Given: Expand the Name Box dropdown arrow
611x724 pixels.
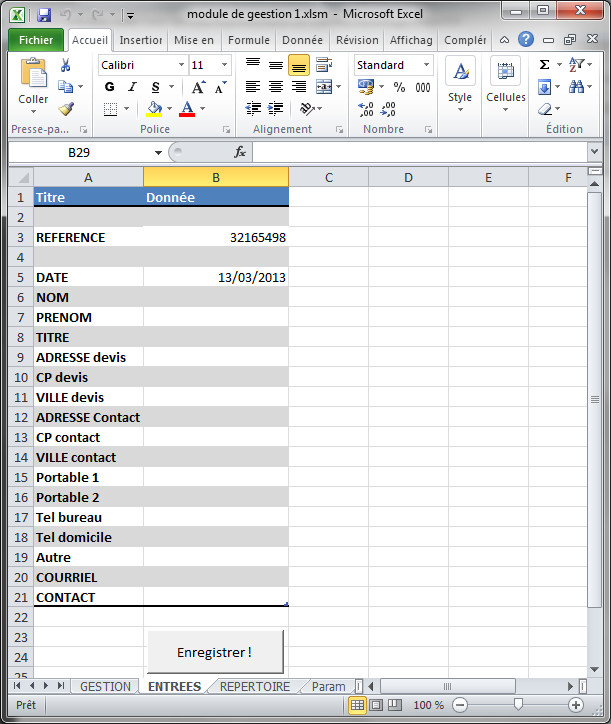Looking at the screenshot, I should tap(158, 152).
